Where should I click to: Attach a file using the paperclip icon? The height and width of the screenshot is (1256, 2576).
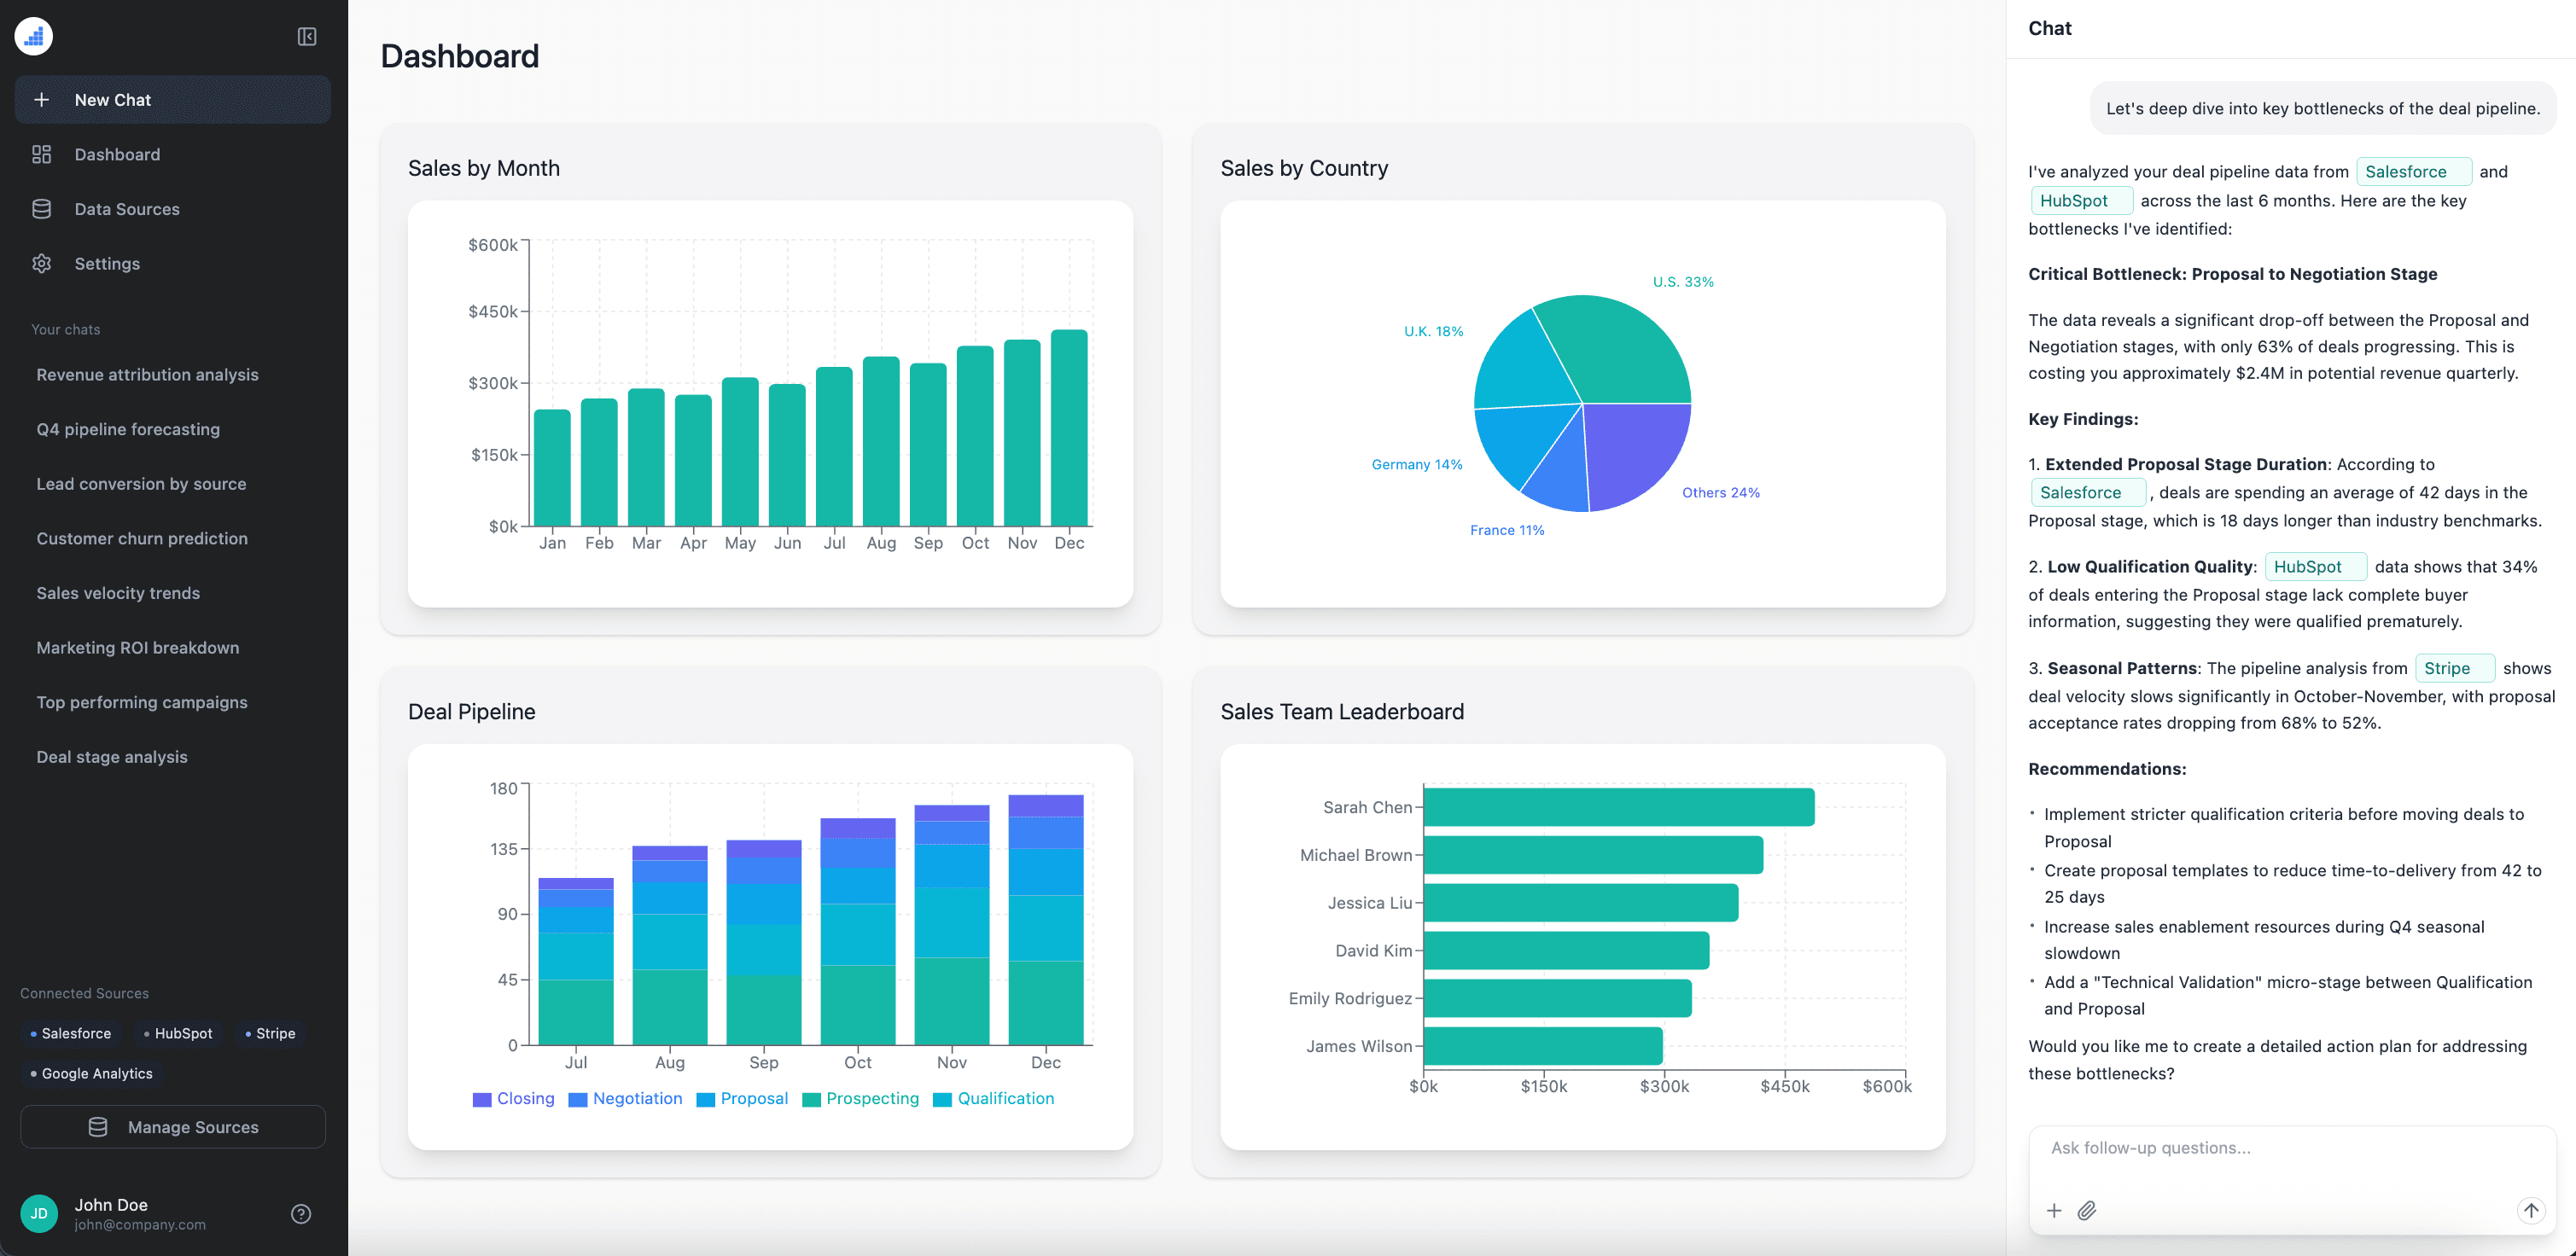[2088, 1210]
